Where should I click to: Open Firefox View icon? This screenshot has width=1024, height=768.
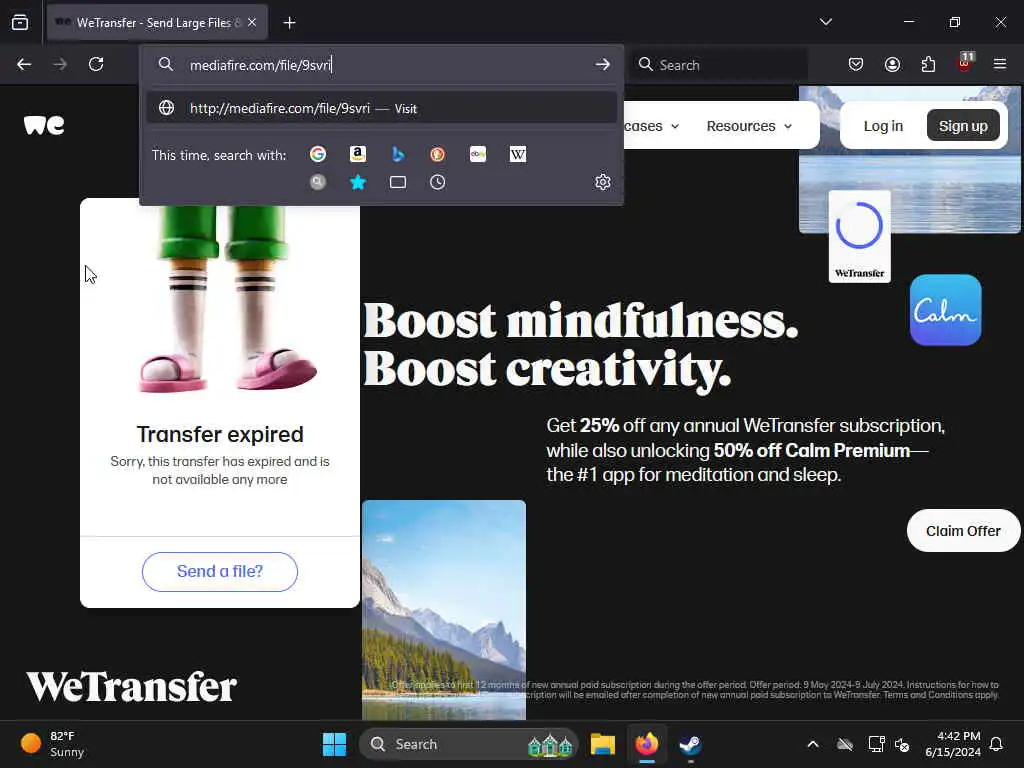coord(20,23)
